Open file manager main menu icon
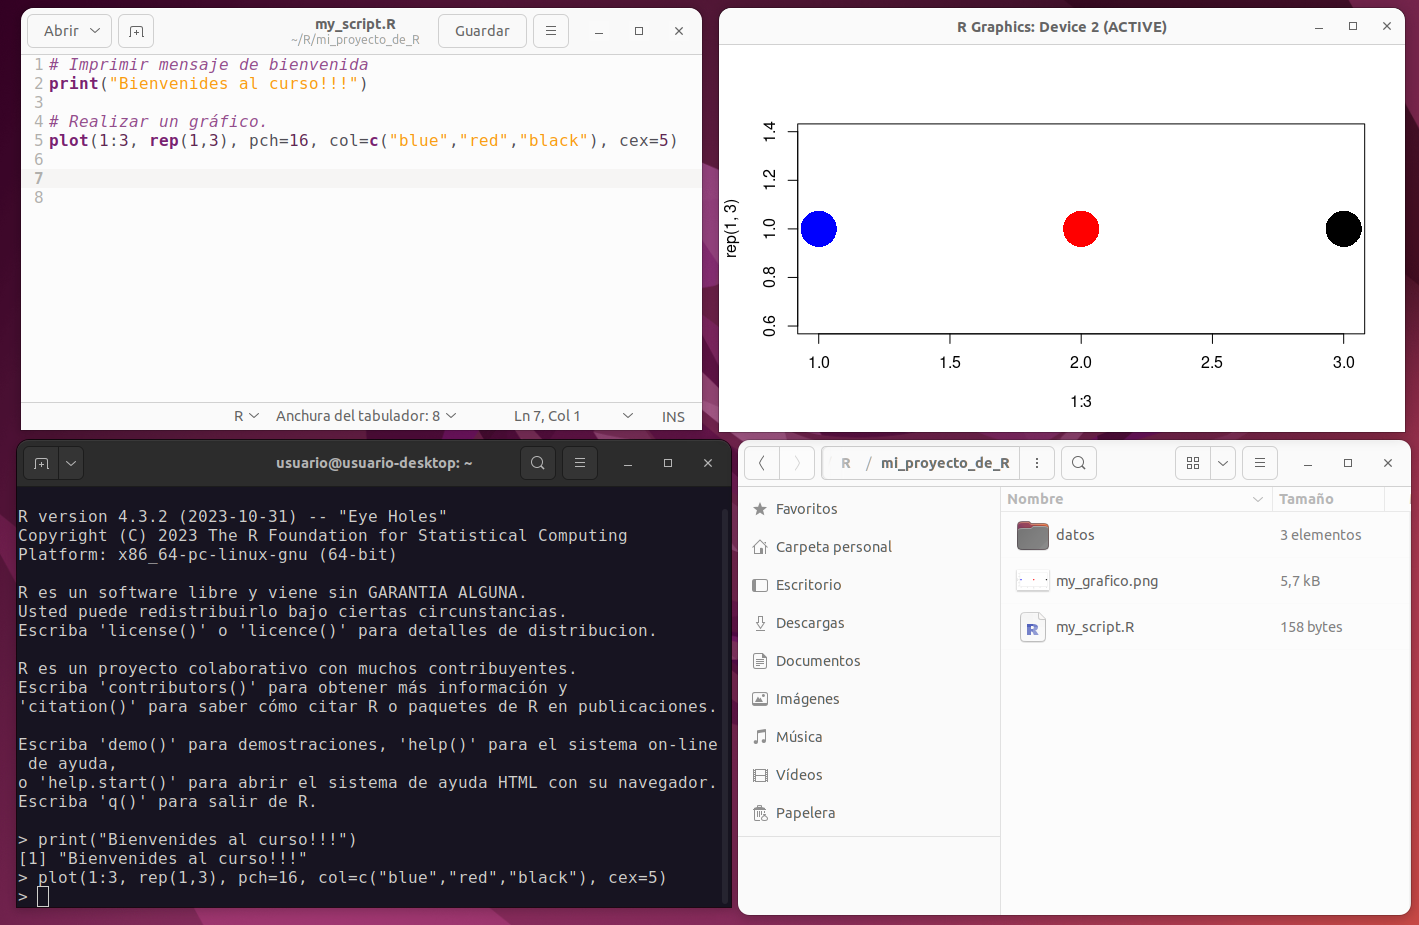This screenshot has width=1419, height=925. (1260, 463)
